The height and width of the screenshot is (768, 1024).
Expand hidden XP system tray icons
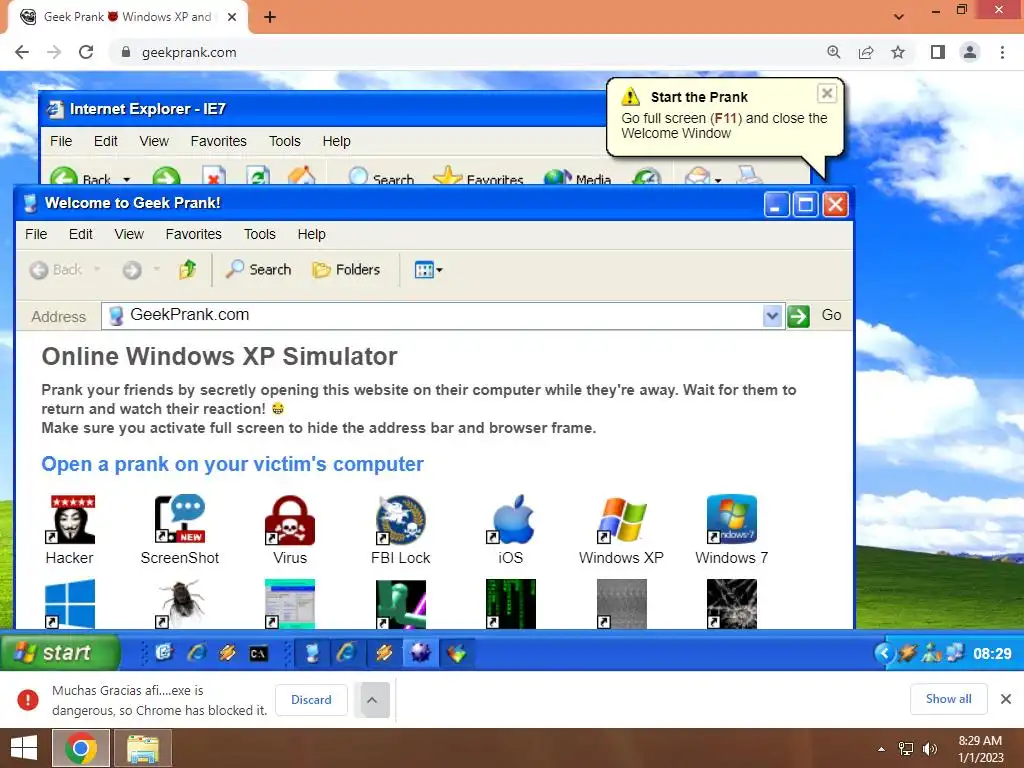[x=884, y=652]
